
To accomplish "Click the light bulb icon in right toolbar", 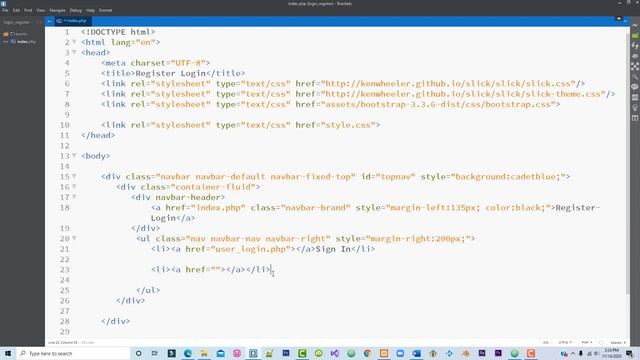I will (635, 107).
